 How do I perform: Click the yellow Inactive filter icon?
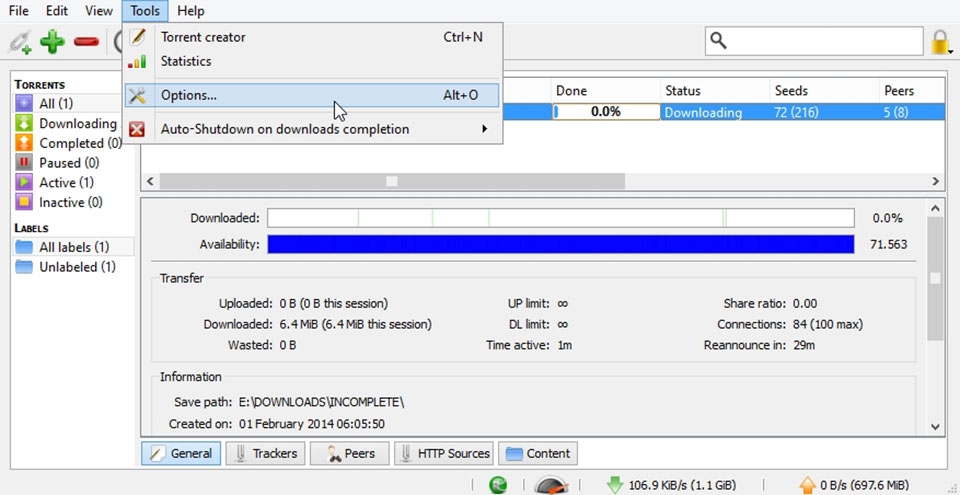point(24,202)
